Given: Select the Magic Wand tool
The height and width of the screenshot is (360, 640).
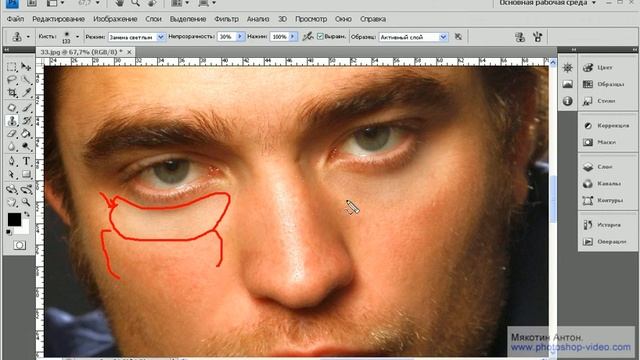Looking at the screenshot, I should click(x=27, y=80).
